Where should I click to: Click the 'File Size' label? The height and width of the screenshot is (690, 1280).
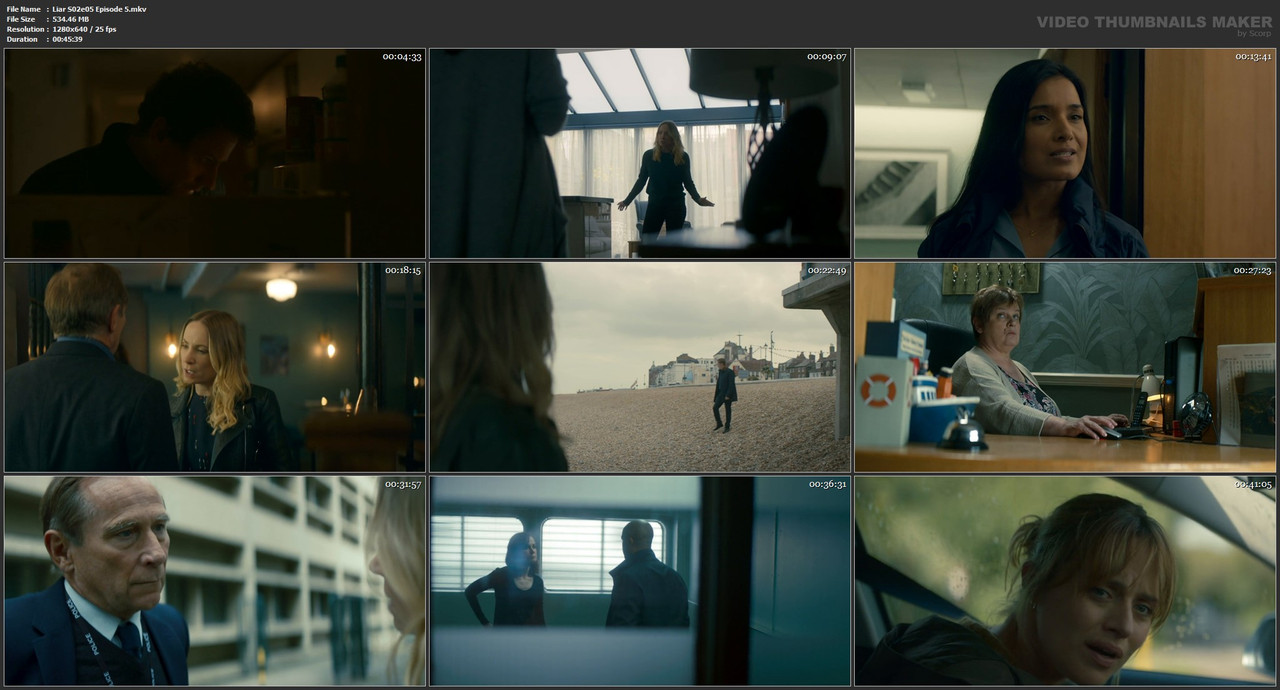[21, 19]
